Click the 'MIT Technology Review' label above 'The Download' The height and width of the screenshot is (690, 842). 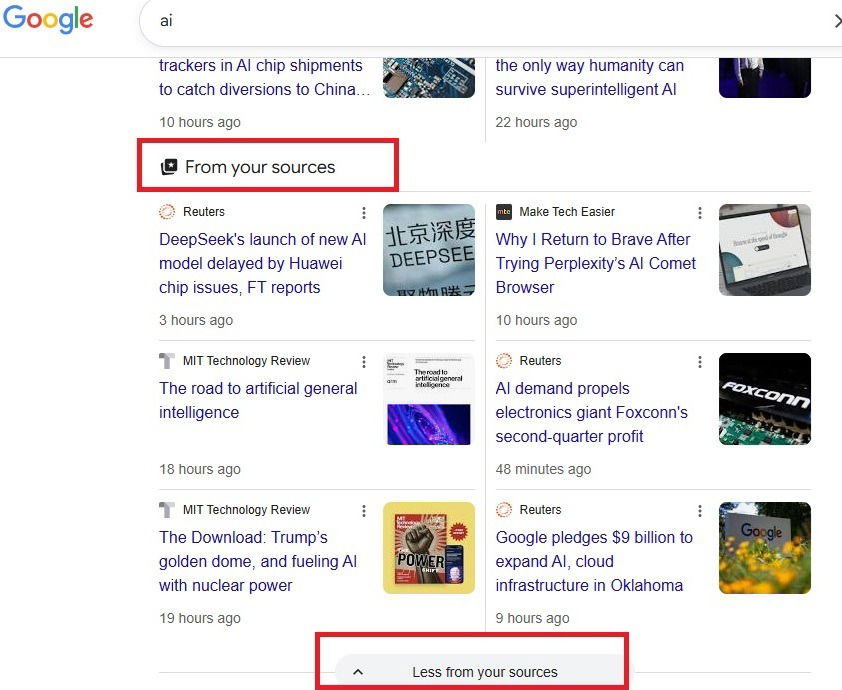point(246,510)
